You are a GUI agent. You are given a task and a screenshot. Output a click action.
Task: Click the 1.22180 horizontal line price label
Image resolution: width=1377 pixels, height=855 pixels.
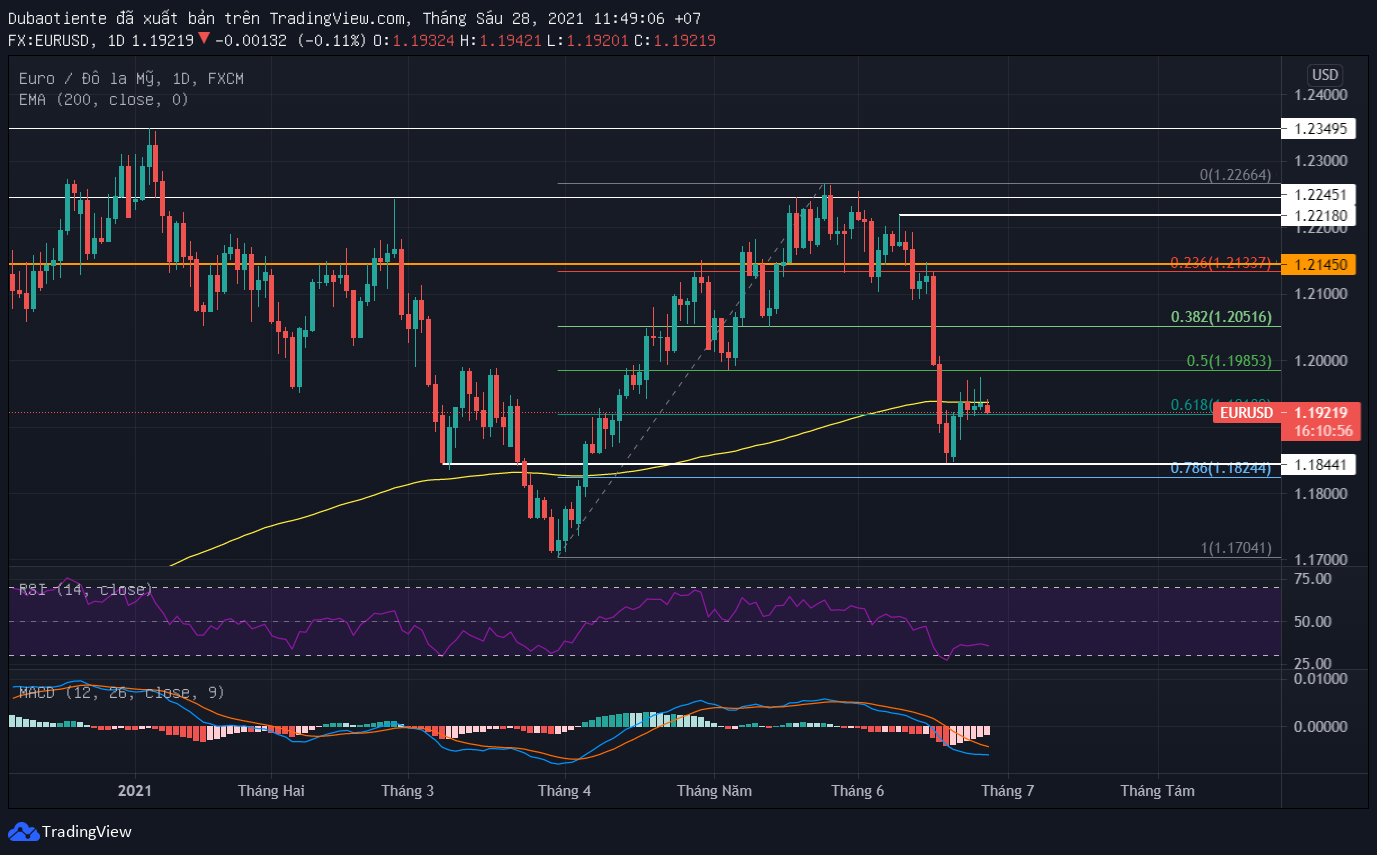tap(1321, 216)
